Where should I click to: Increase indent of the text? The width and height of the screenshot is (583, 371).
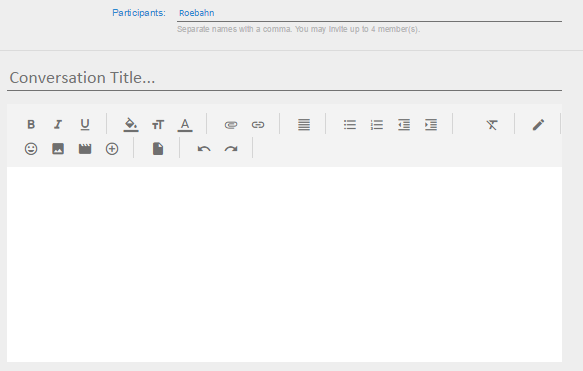pos(431,125)
